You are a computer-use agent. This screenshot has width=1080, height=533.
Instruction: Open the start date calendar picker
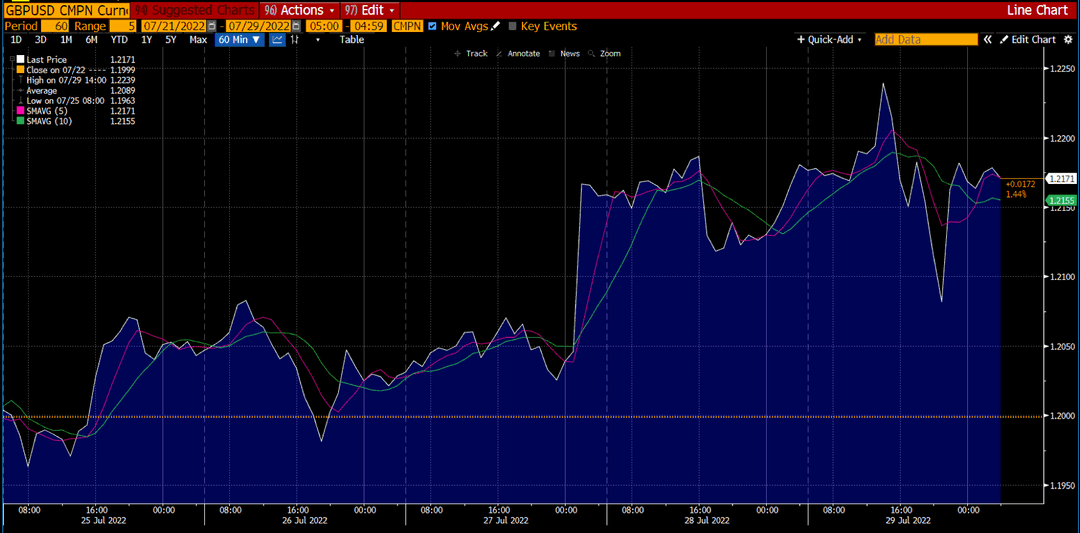[x=211, y=26]
